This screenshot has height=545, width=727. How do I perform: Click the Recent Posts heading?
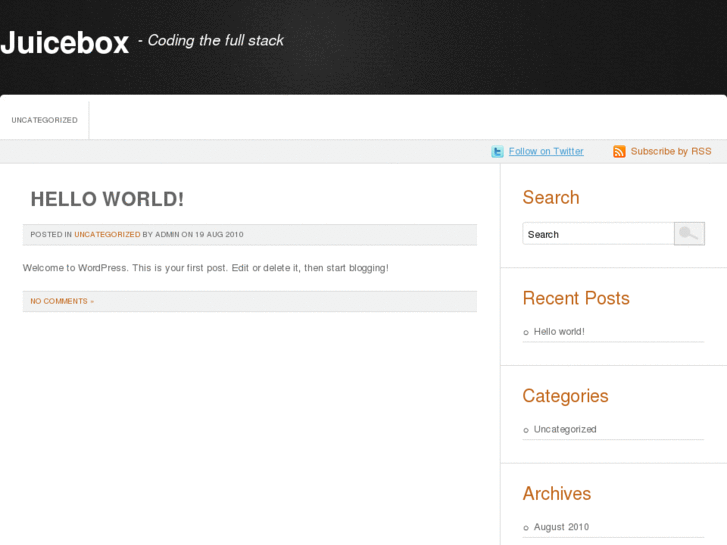[x=576, y=298]
